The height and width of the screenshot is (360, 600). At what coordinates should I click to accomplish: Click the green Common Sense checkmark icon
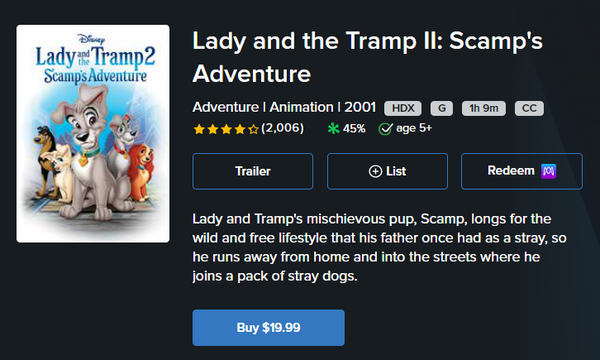pos(385,129)
